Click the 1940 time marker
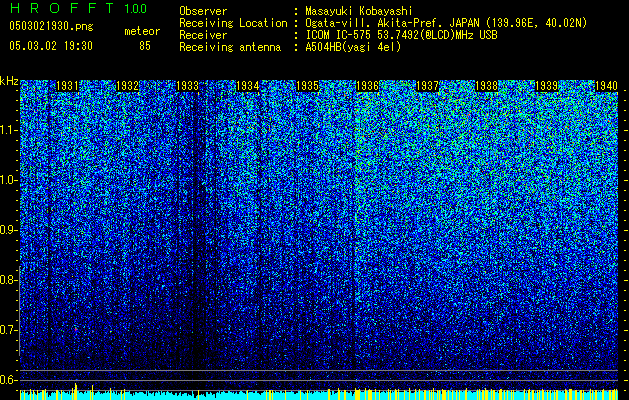Screen dimensions: 629x400 (606, 86)
